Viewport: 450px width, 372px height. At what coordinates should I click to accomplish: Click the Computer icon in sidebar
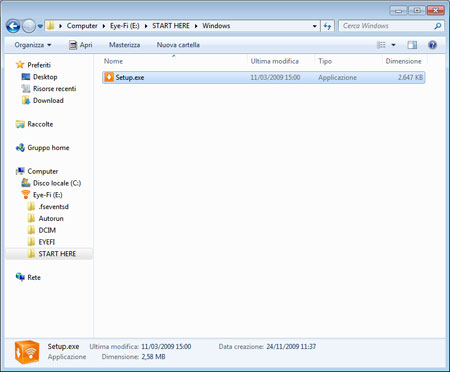(20, 171)
